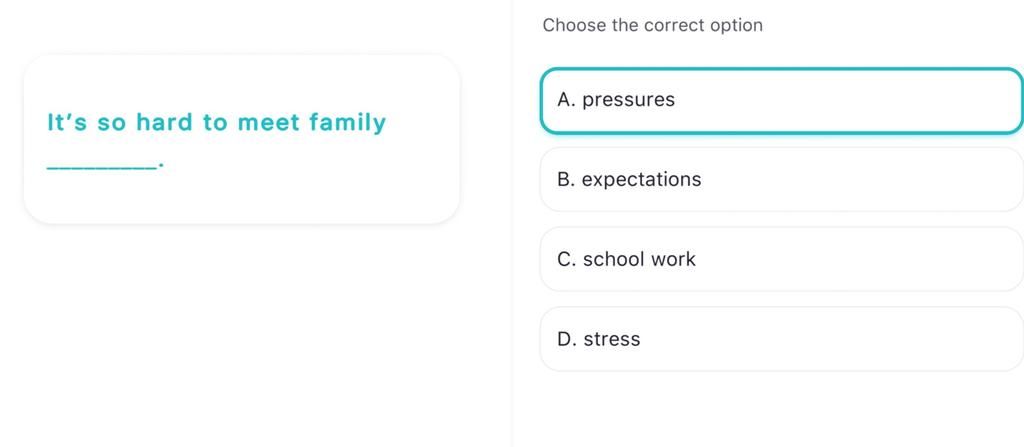Click the word 'stress' in the last option
The width and height of the screenshot is (1024, 447).
click(x=611, y=340)
